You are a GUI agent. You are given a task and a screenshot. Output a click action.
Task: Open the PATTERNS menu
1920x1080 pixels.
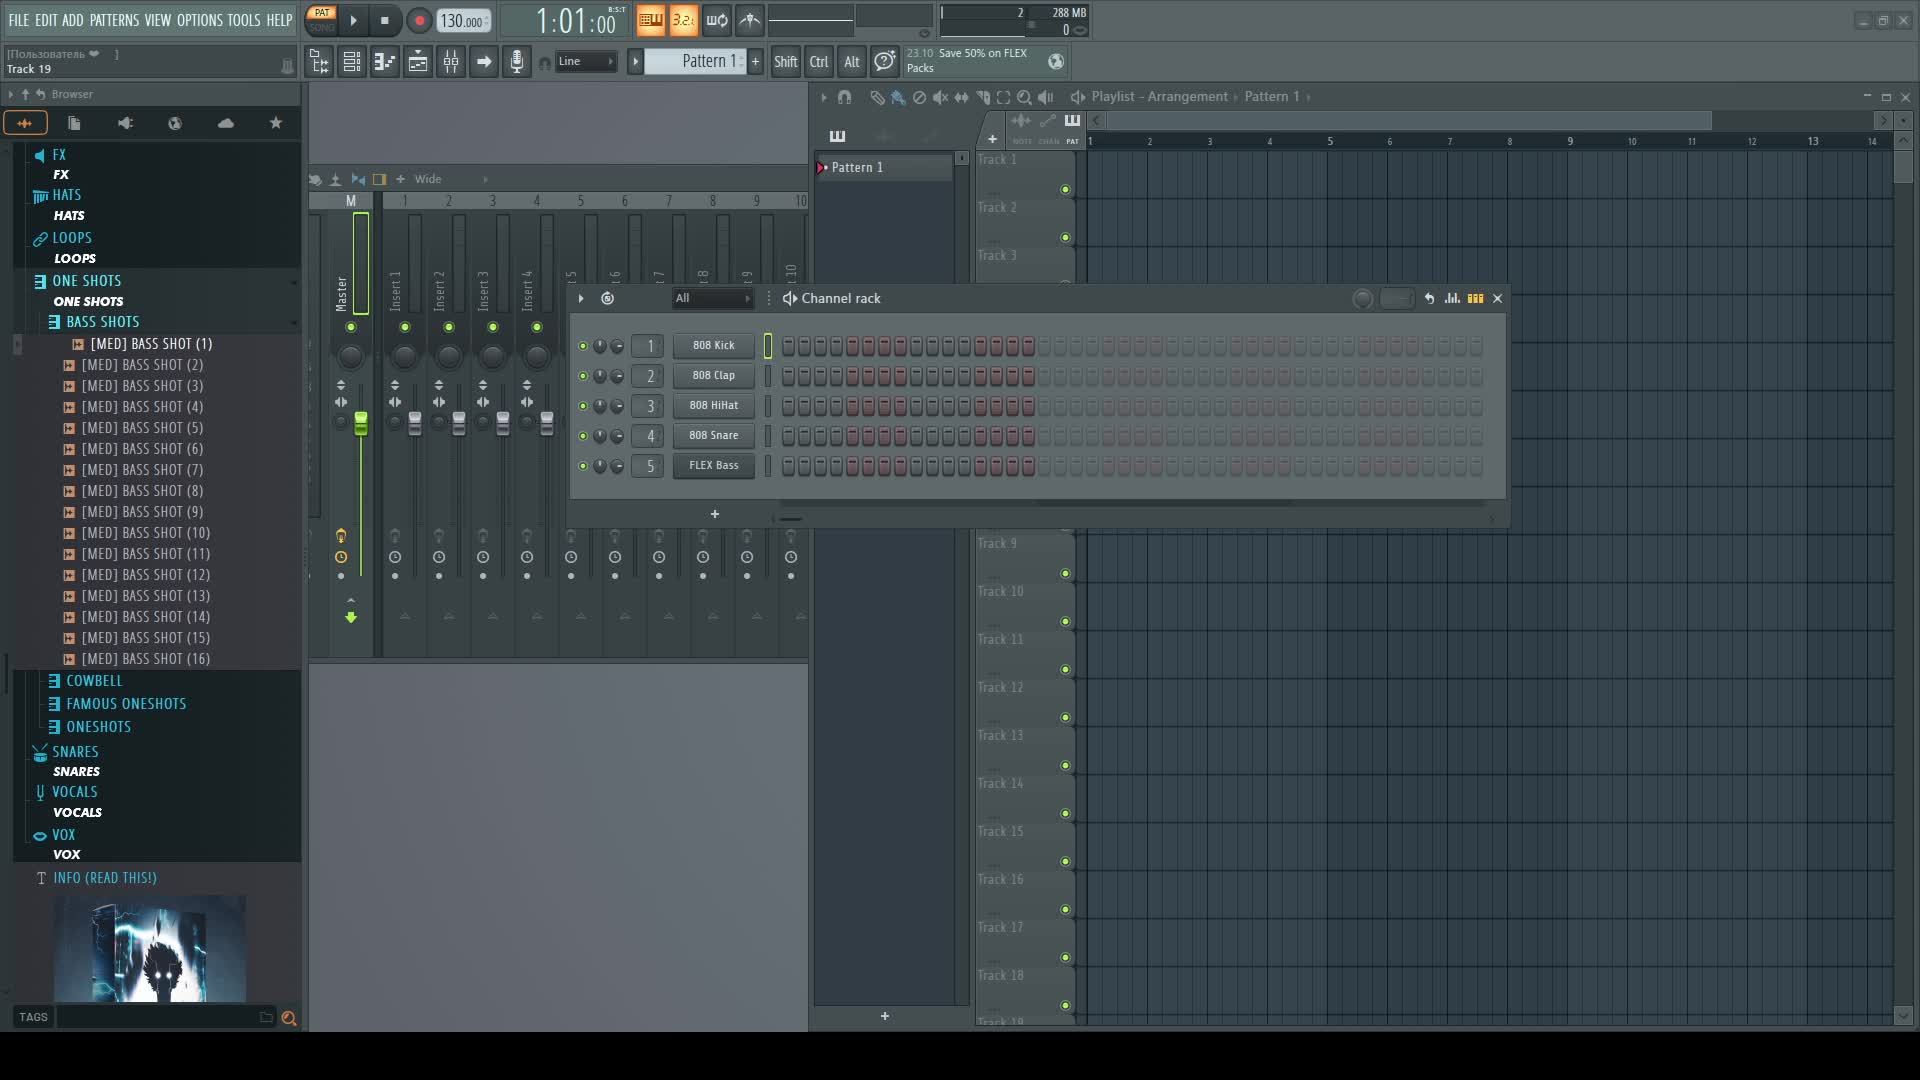click(x=114, y=20)
